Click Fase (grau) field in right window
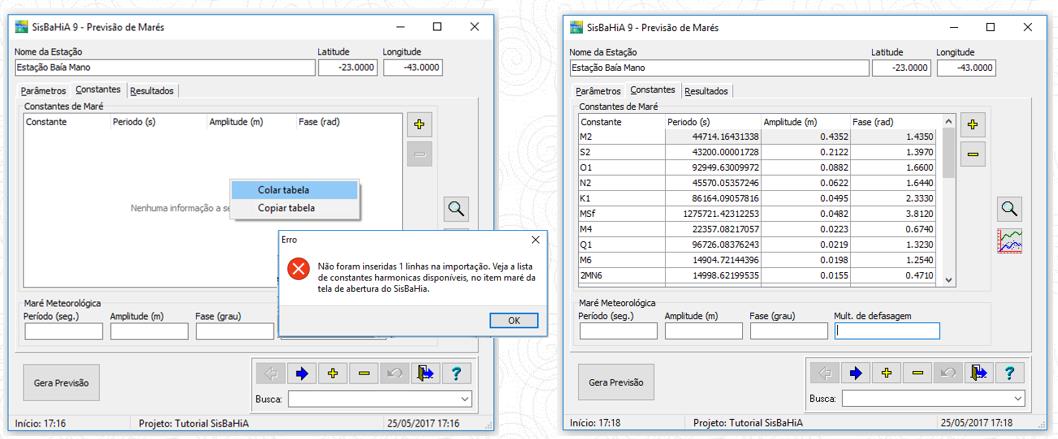This screenshot has height=439, width=1058. click(789, 330)
